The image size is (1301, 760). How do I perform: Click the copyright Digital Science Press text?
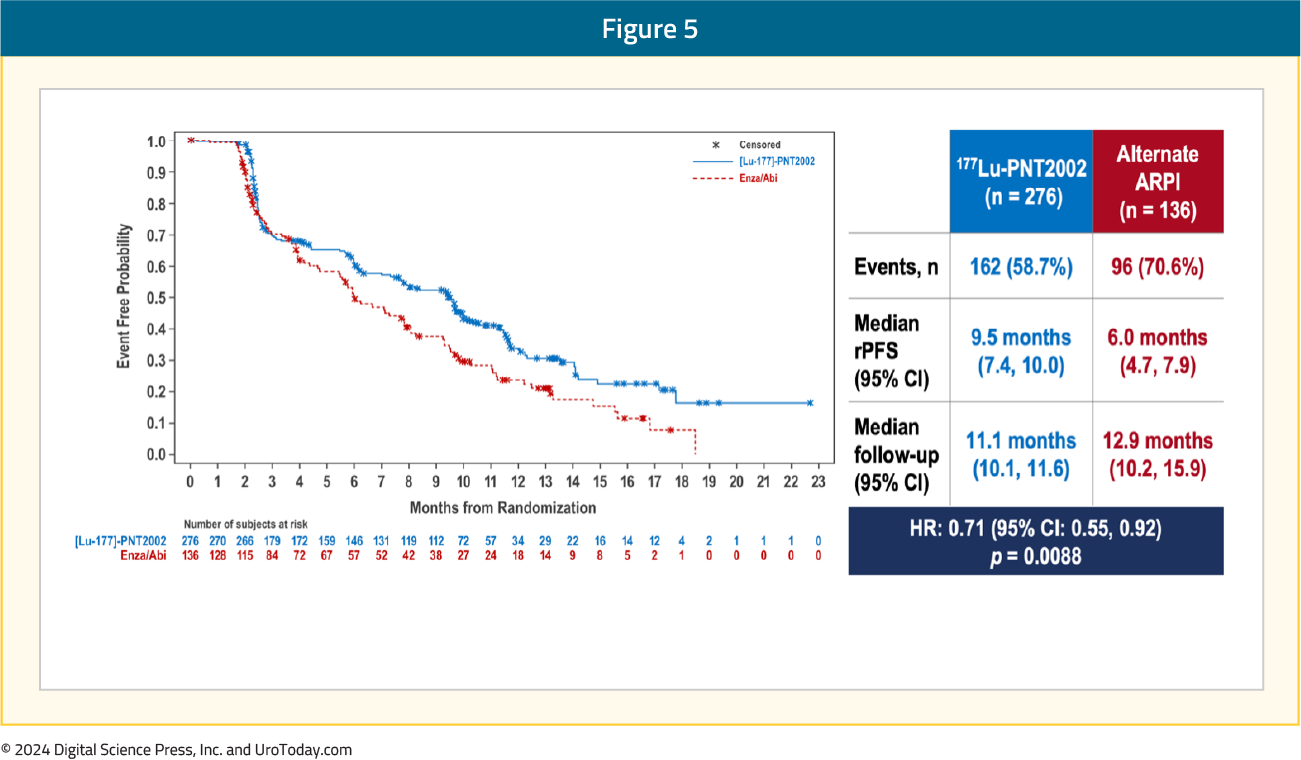coord(177,749)
